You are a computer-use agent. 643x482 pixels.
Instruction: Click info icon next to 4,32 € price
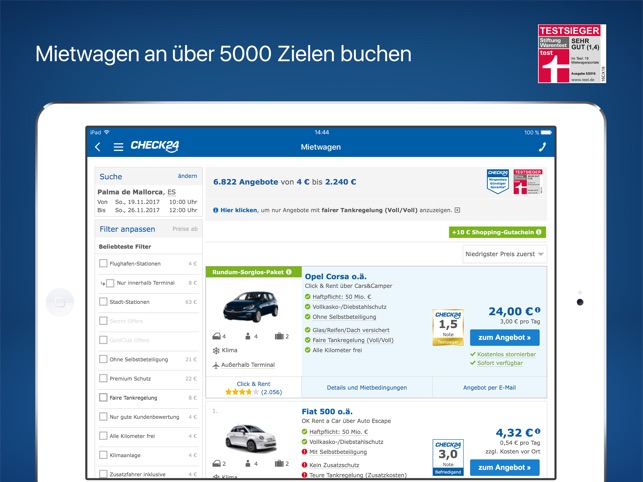[538, 431]
